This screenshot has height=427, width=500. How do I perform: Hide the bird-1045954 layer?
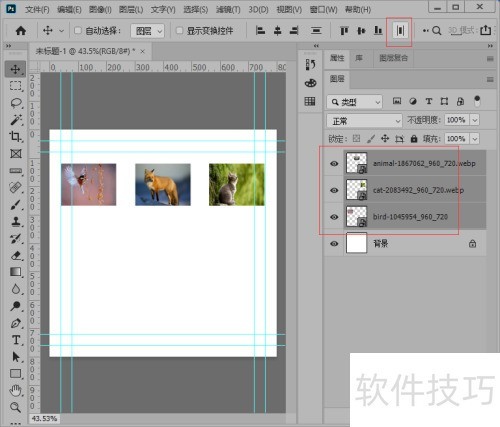(334, 217)
